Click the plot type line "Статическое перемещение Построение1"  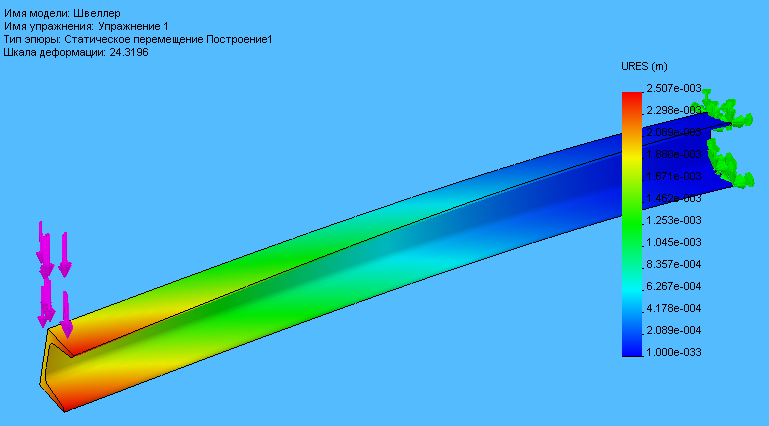coord(168,39)
